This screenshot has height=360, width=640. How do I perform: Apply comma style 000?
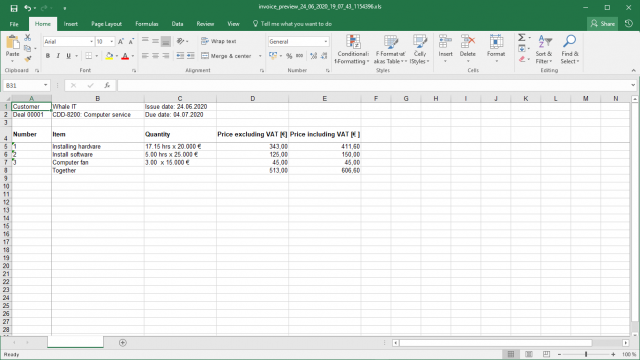click(x=300, y=56)
